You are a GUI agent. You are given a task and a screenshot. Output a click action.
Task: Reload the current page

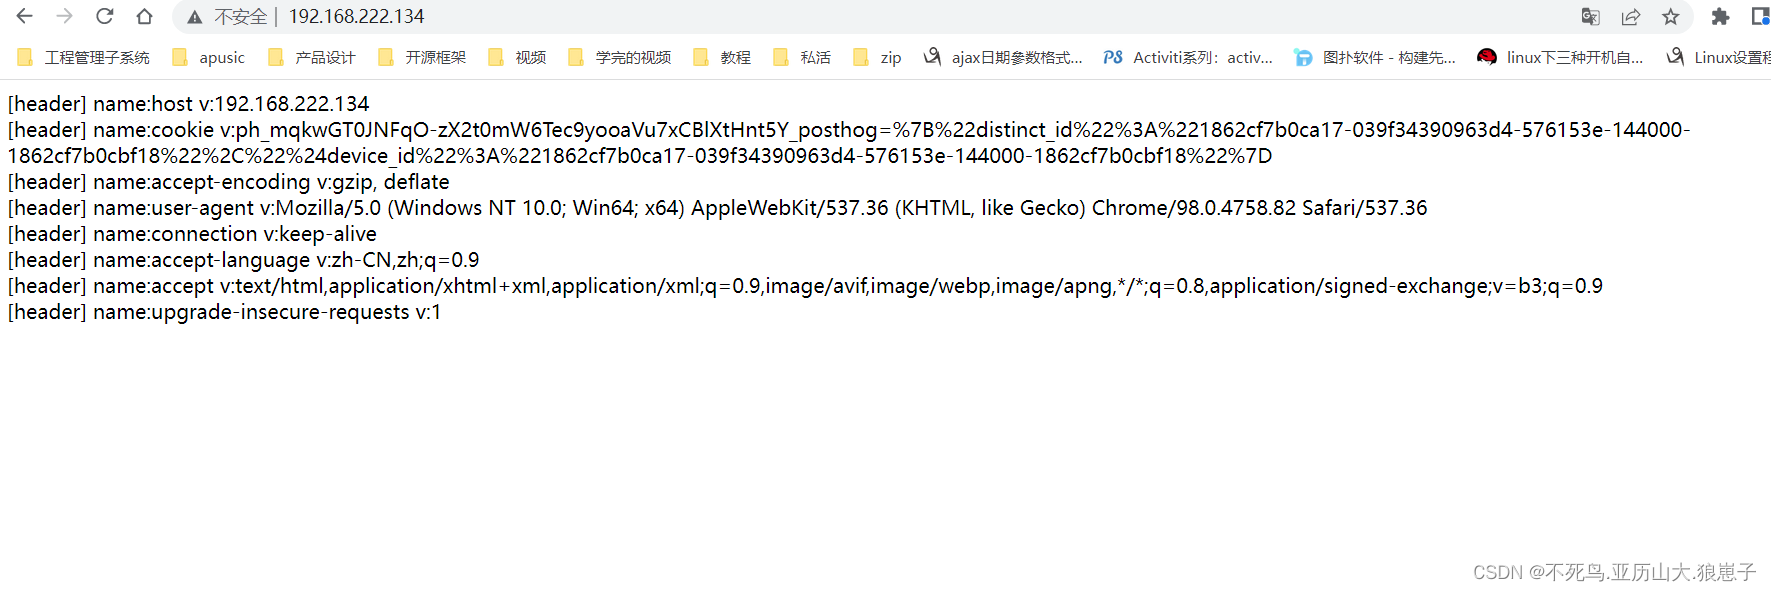click(x=104, y=16)
